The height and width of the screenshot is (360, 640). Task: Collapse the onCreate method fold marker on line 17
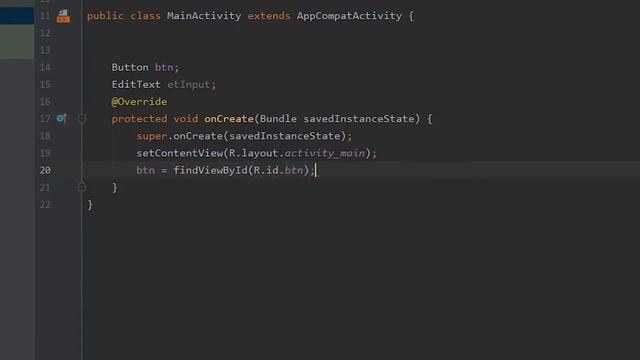pyautogui.click(x=82, y=119)
